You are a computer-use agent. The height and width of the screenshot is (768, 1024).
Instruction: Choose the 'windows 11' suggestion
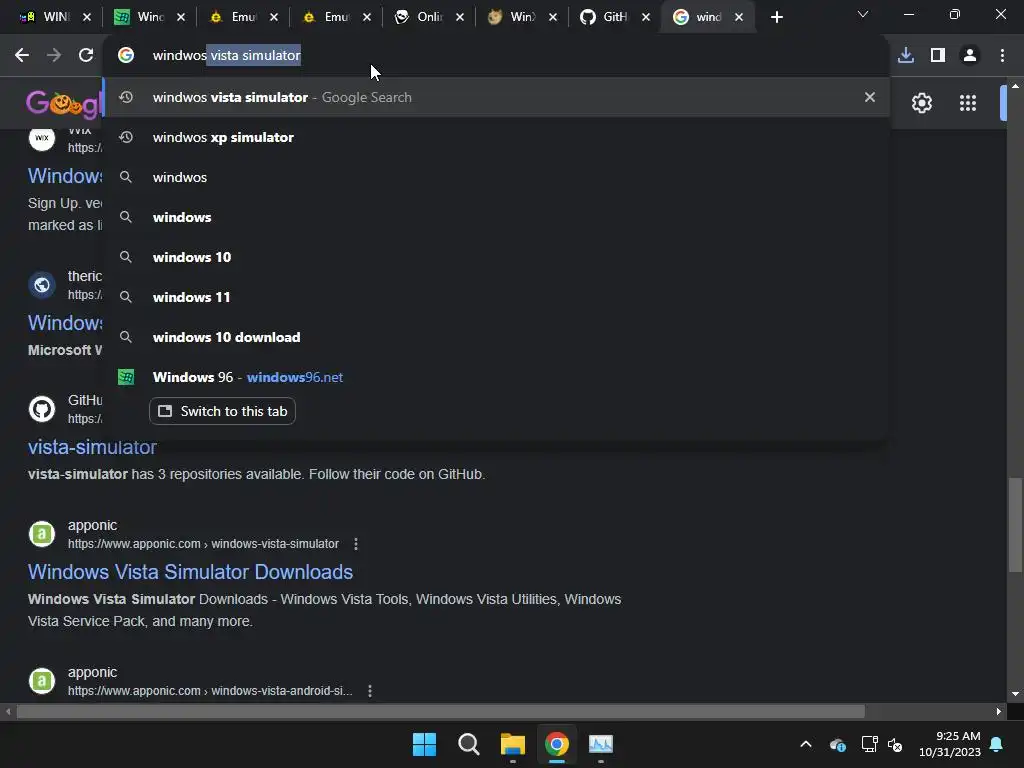(496, 297)
